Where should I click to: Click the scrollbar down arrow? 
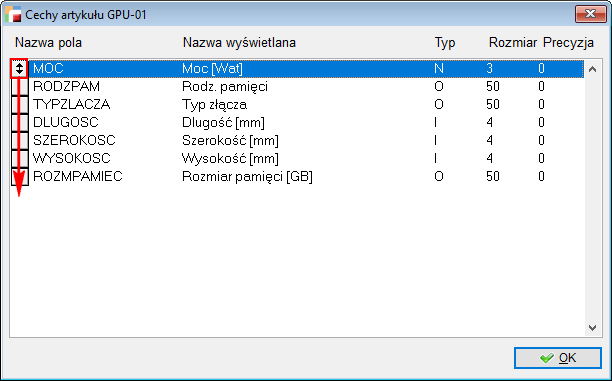[x=592, y=328]
